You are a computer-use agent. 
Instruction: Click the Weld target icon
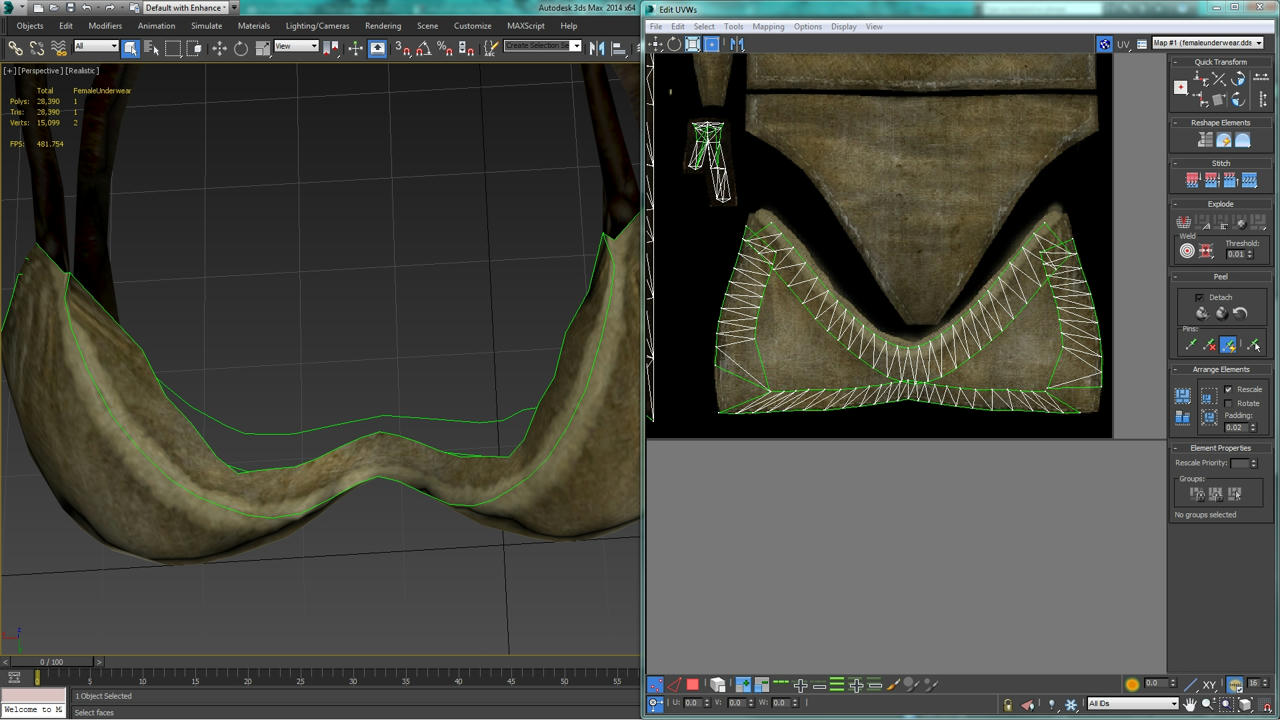(x=1187, y=251)
